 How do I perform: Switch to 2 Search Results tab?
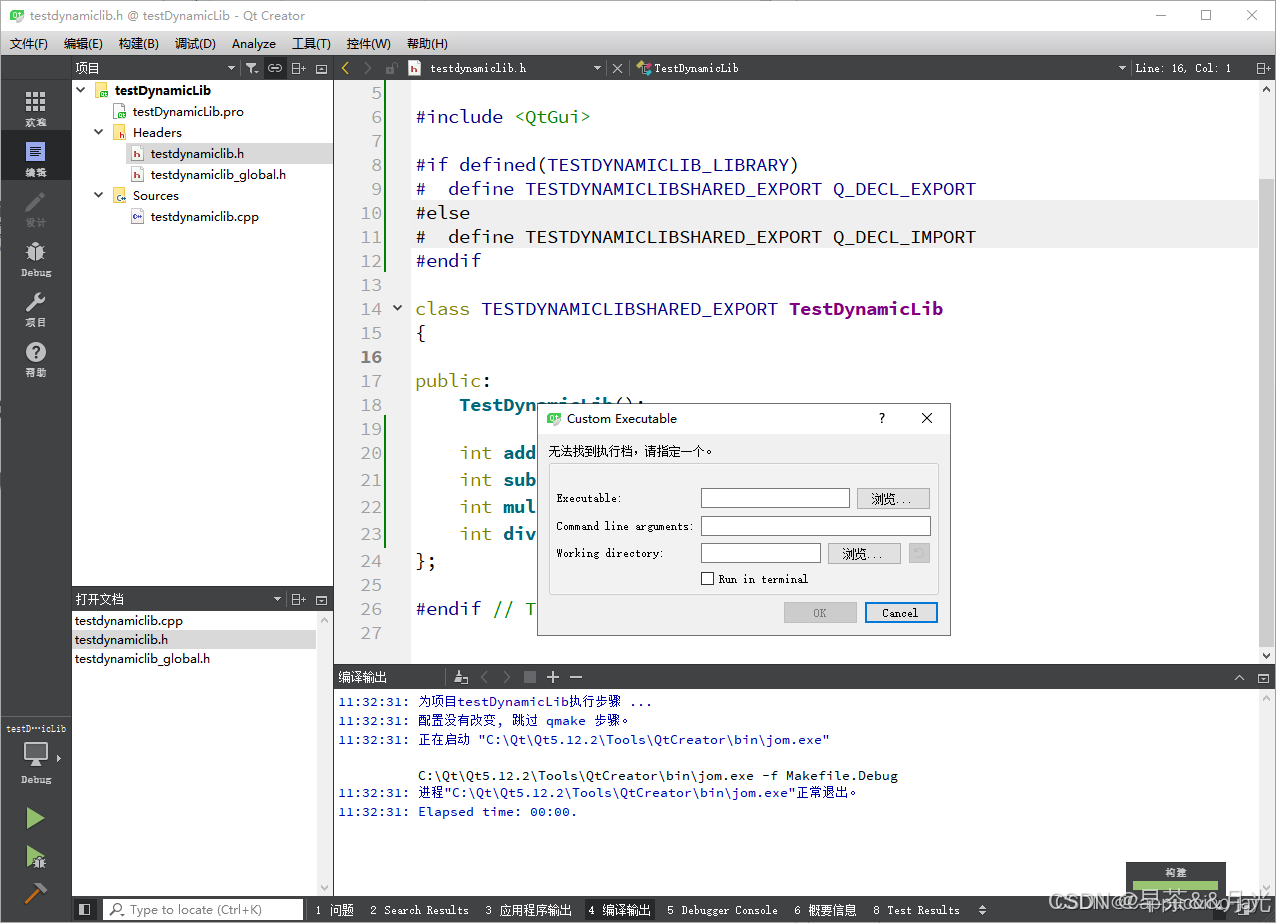(419, 910)
